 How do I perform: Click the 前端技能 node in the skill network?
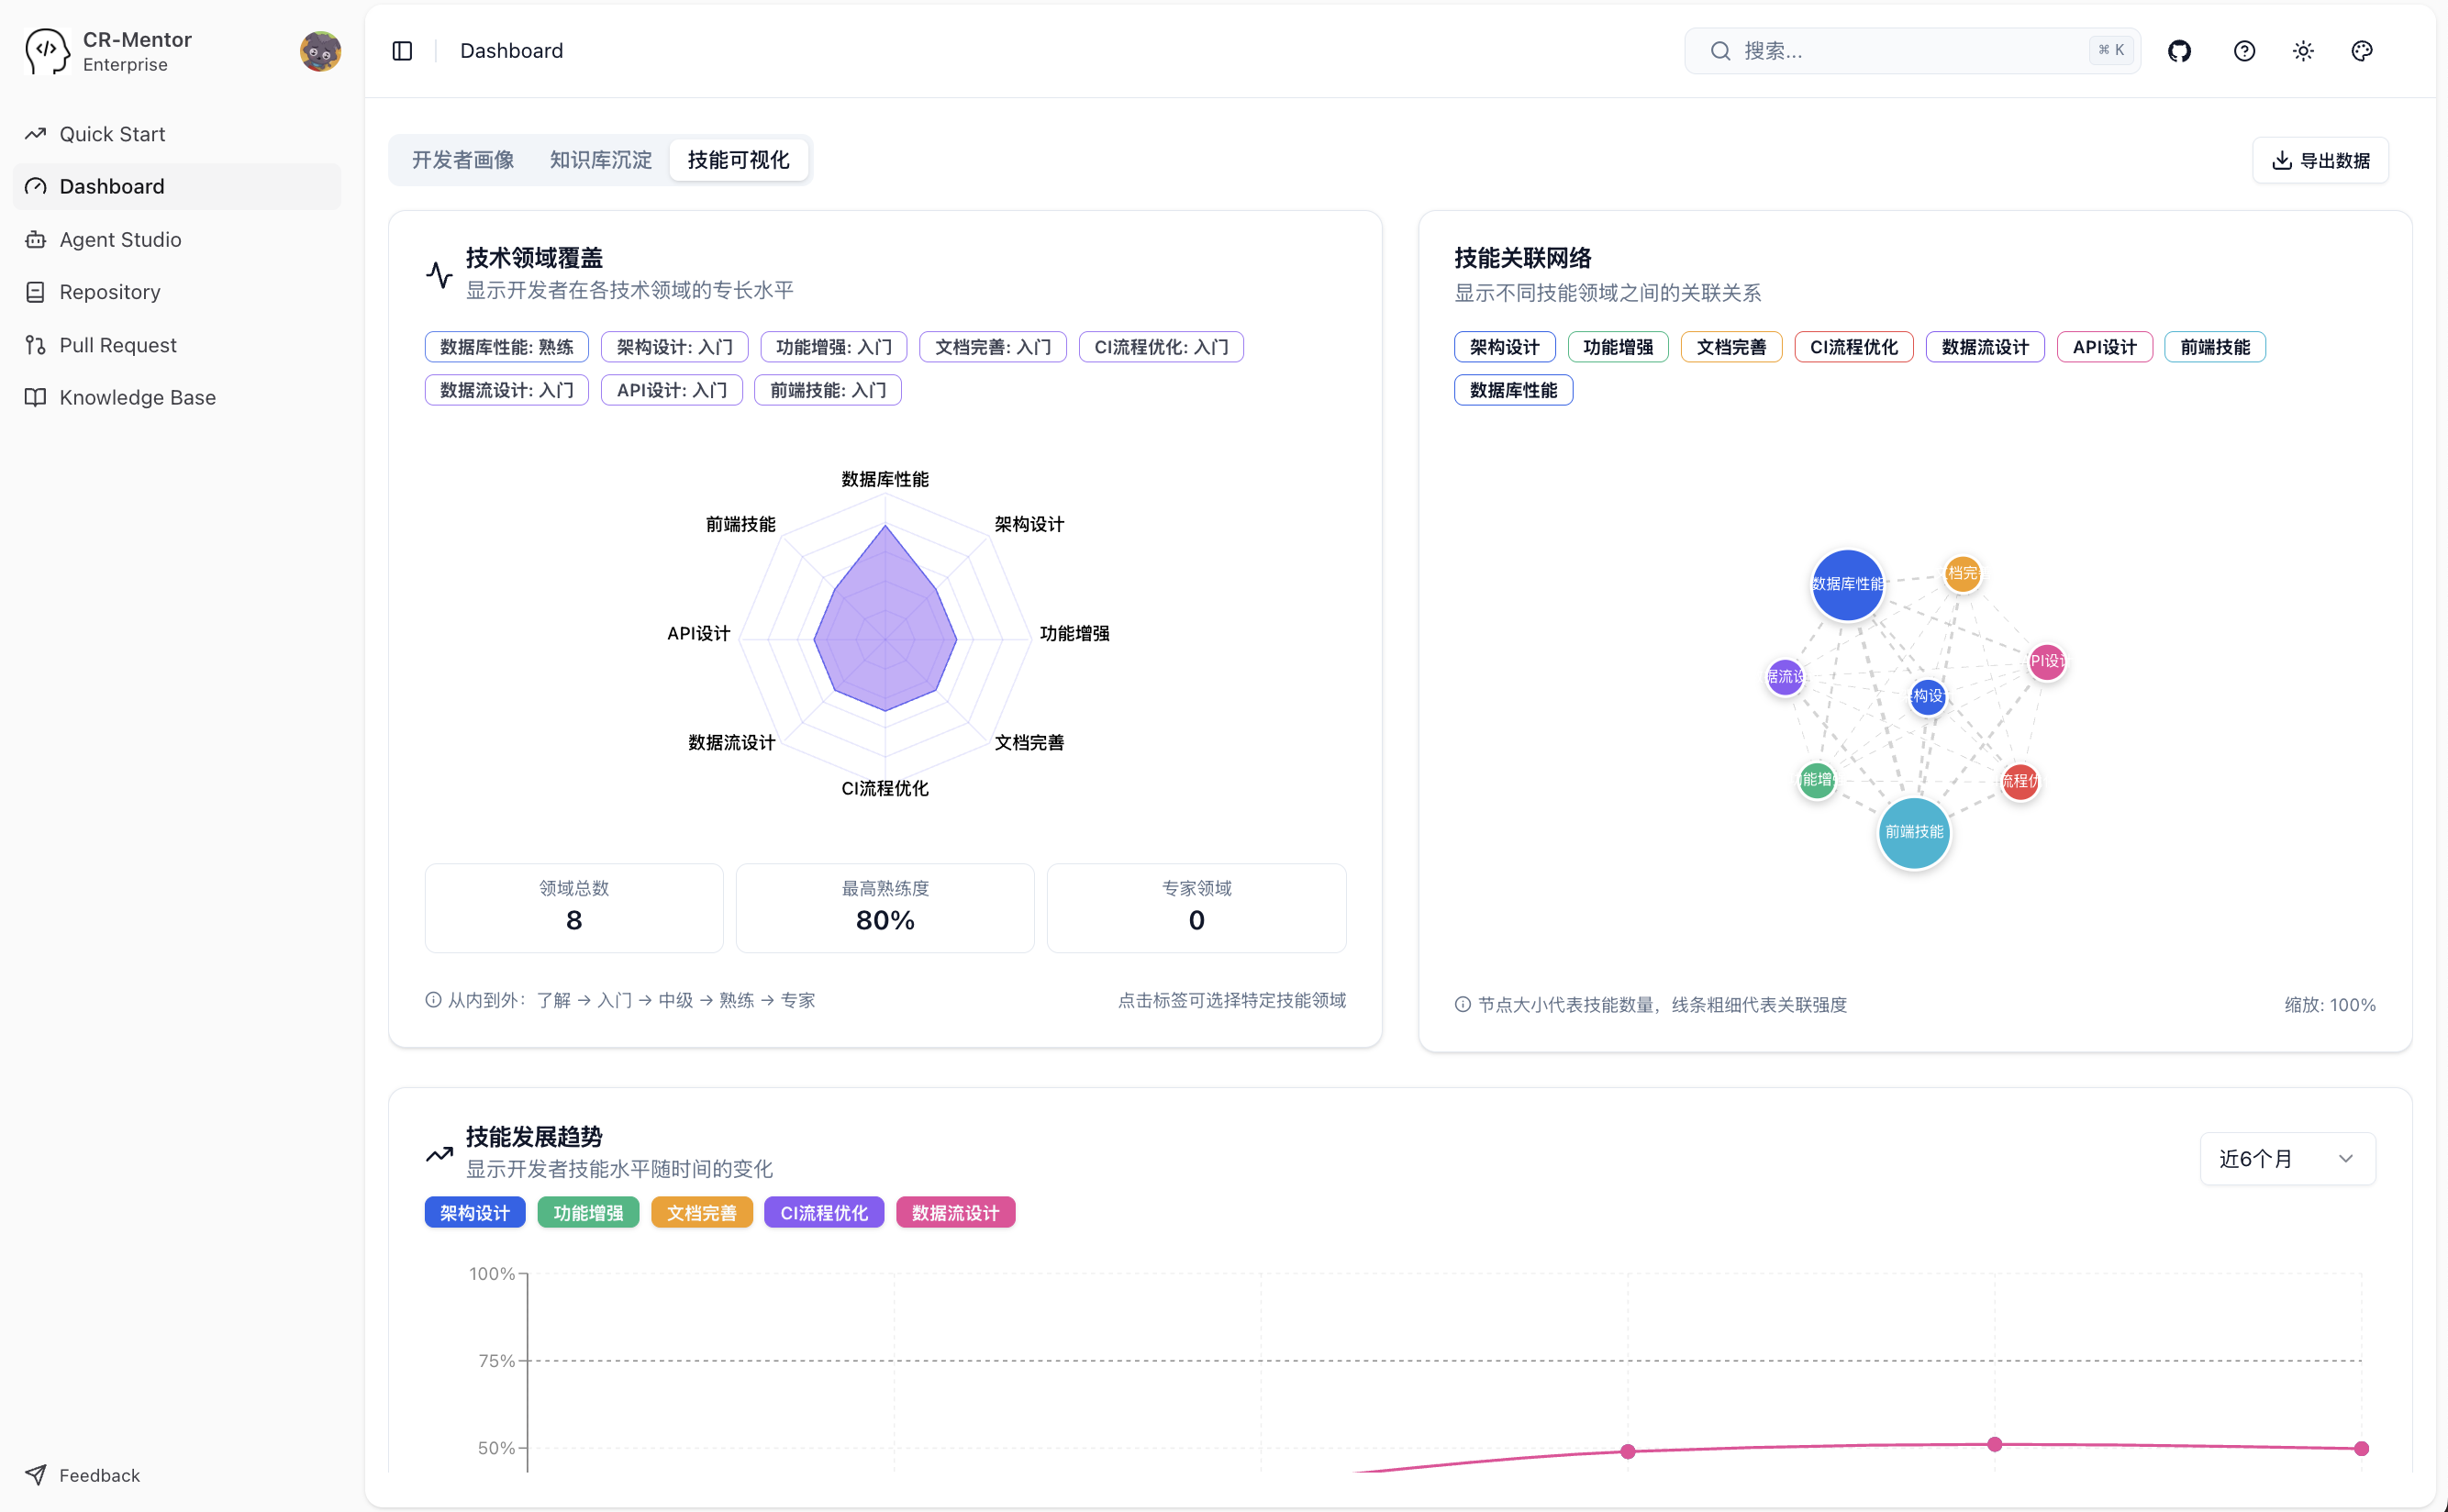coord(1913,832)
